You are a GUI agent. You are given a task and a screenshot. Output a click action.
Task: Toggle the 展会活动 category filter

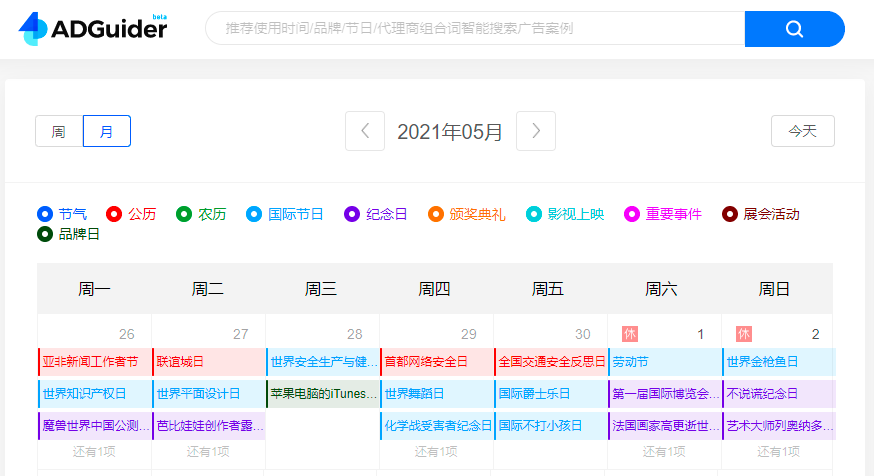[761, 214]
